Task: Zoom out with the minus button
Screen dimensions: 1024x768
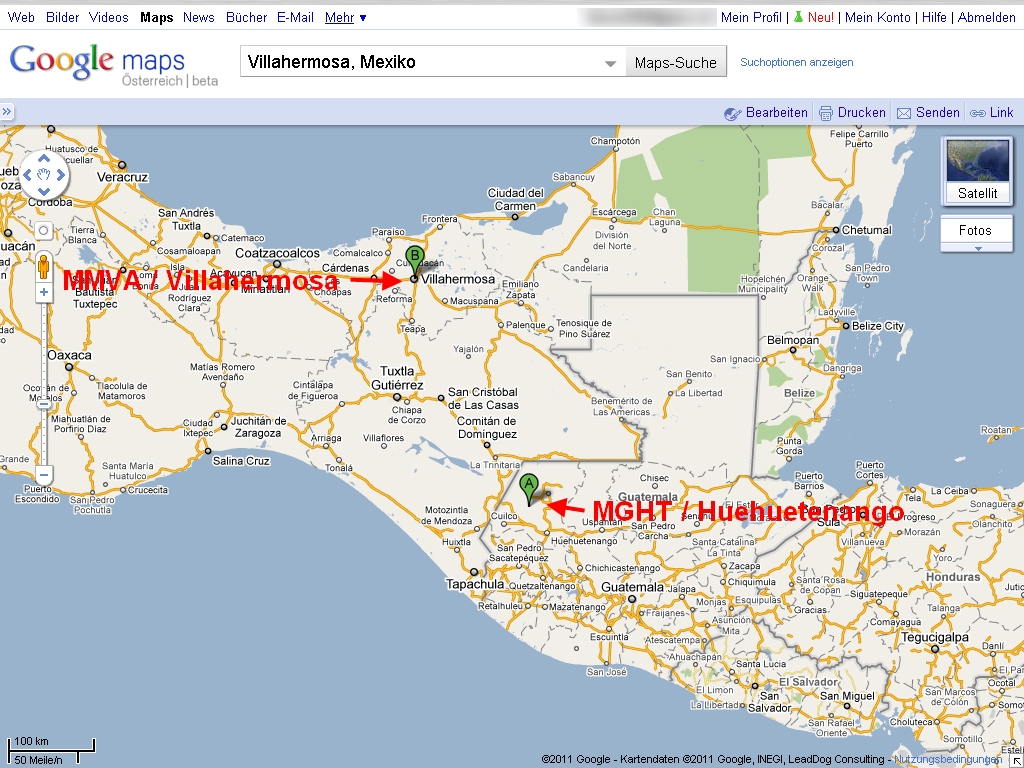Action: point(44,475)
